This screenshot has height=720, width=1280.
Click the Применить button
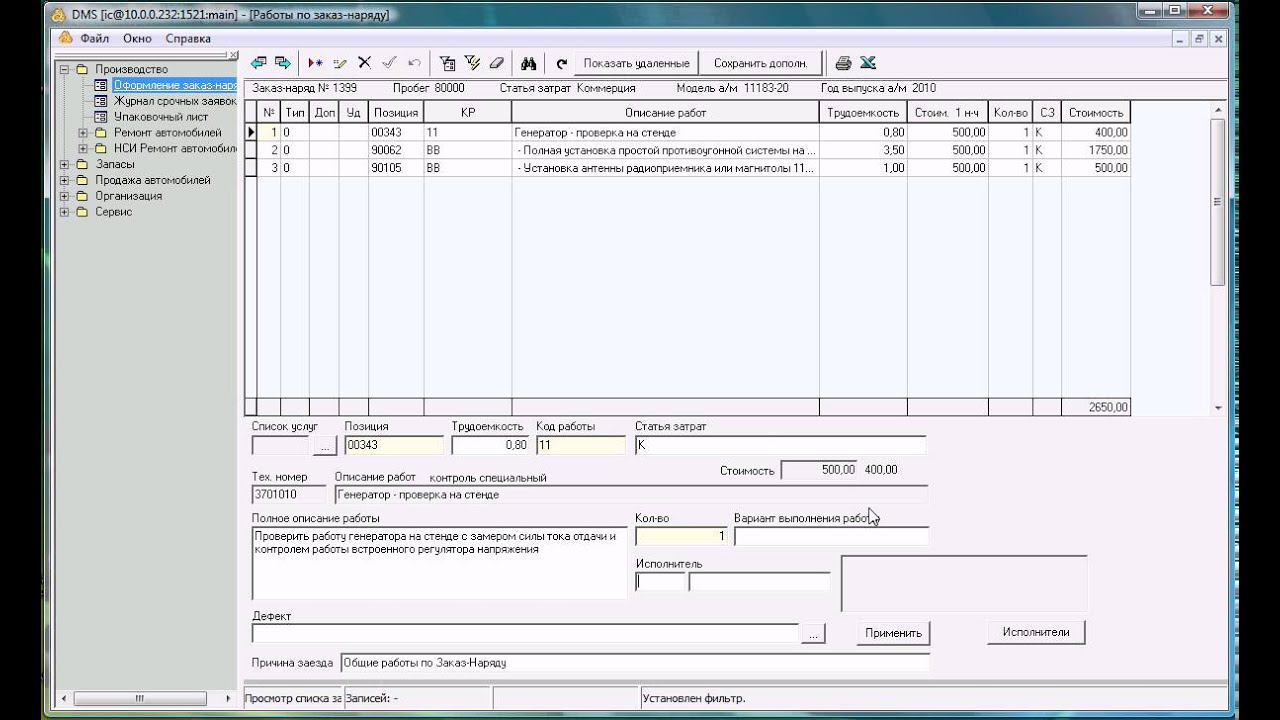893,633
